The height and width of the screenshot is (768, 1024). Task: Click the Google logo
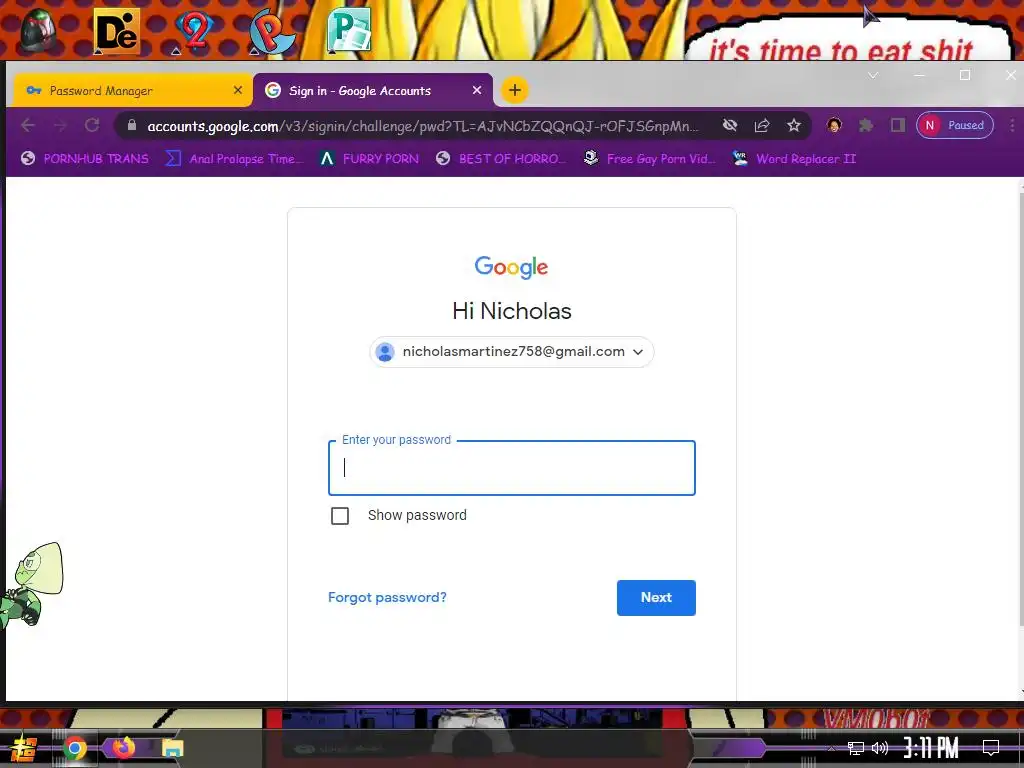(511, 266)
